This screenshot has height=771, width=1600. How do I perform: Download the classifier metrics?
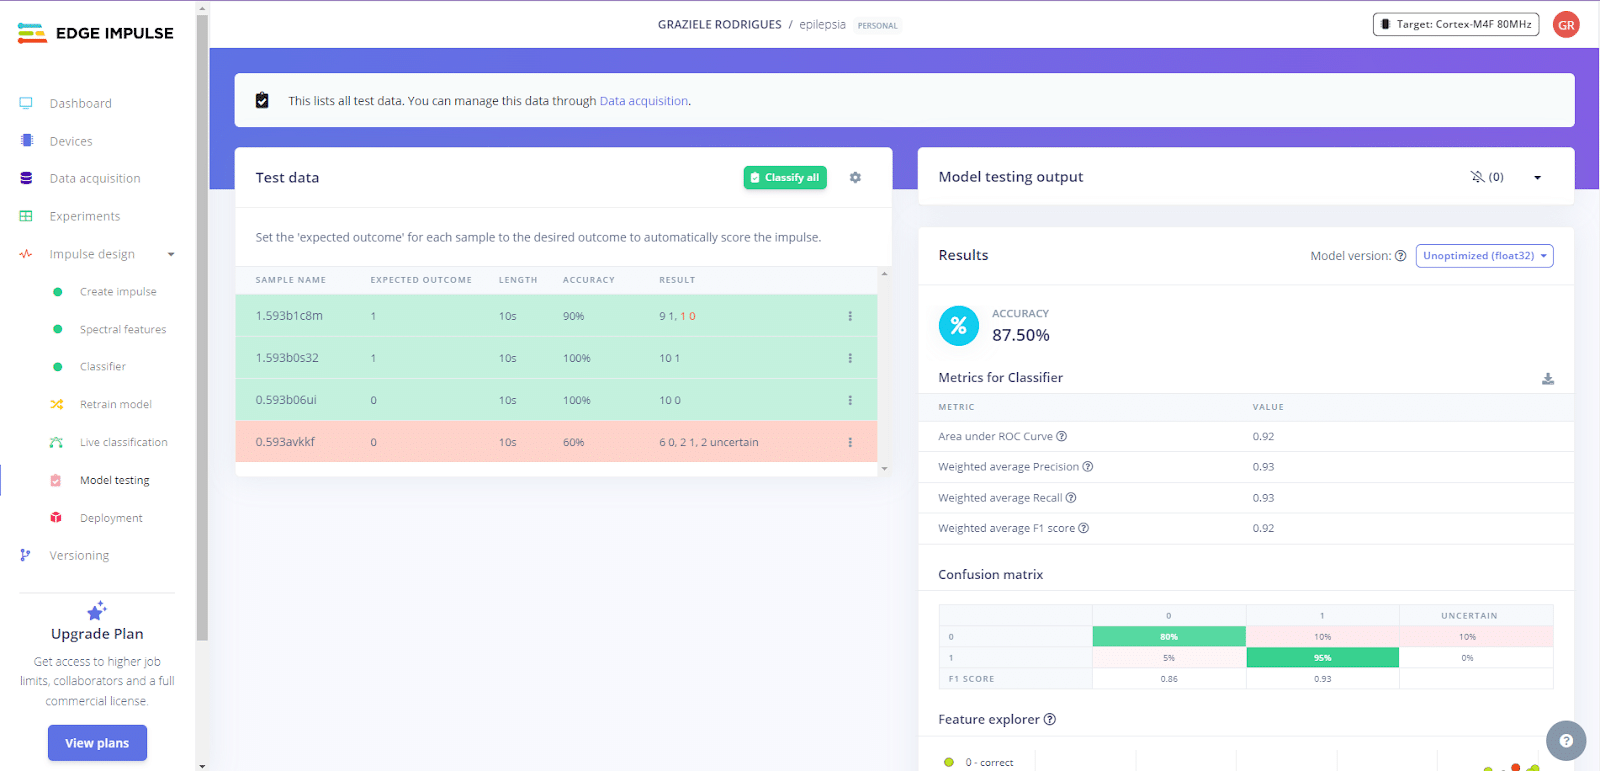click(1547, 379)
